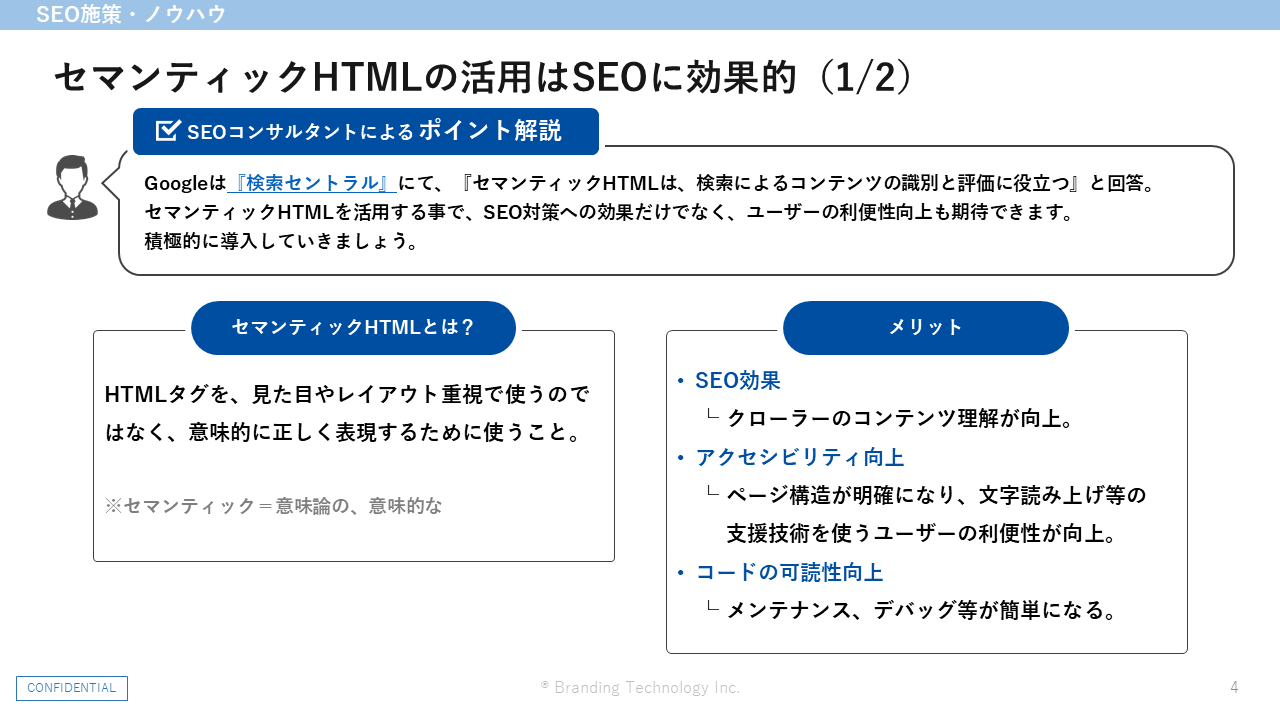Click the CONFIDENTIAL label box
The image size is (1280, 720).
tap(72, 688)
